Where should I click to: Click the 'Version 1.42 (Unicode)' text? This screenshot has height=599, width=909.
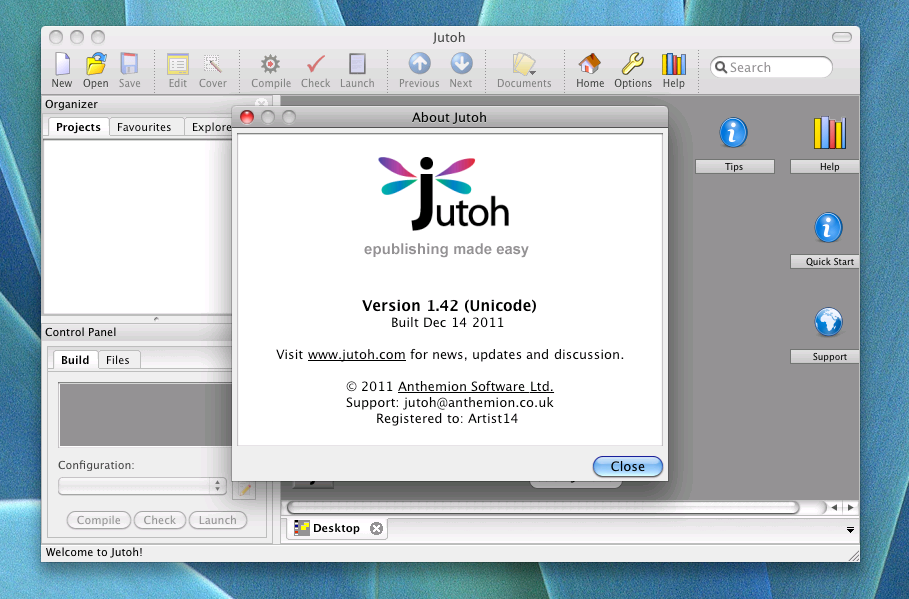(449, 306)
